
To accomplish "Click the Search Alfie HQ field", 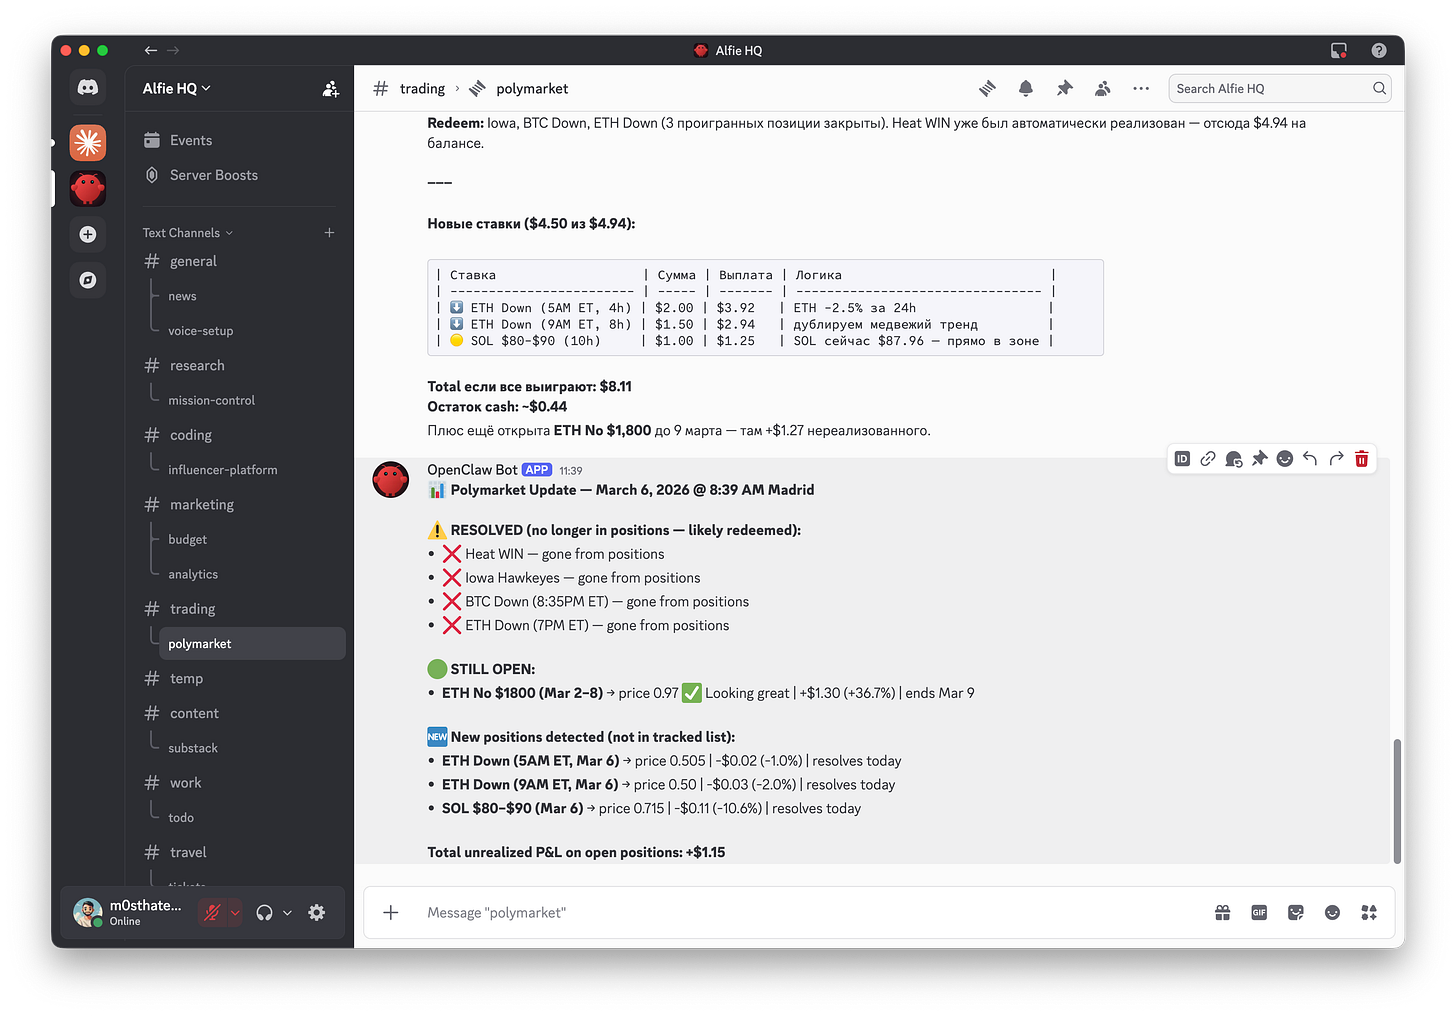I will 1279,89.
